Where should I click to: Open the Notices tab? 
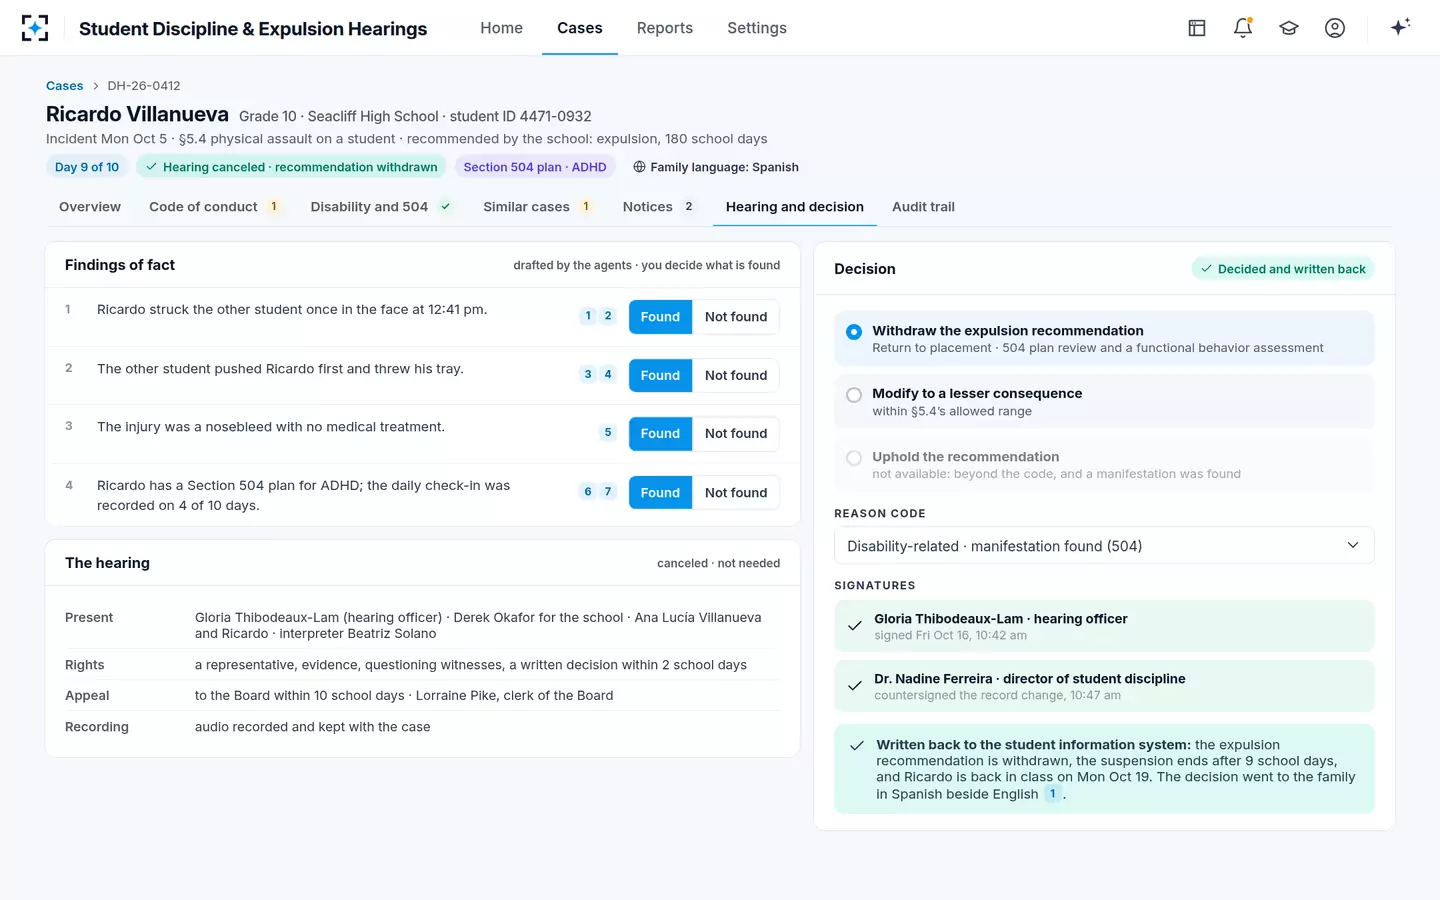coord(659,207)
